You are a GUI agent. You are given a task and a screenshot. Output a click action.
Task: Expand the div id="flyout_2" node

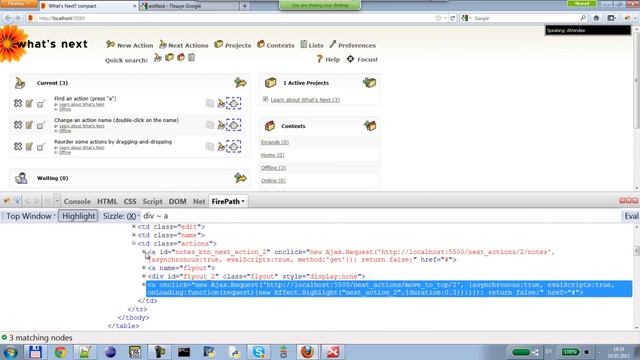[144, 276]
